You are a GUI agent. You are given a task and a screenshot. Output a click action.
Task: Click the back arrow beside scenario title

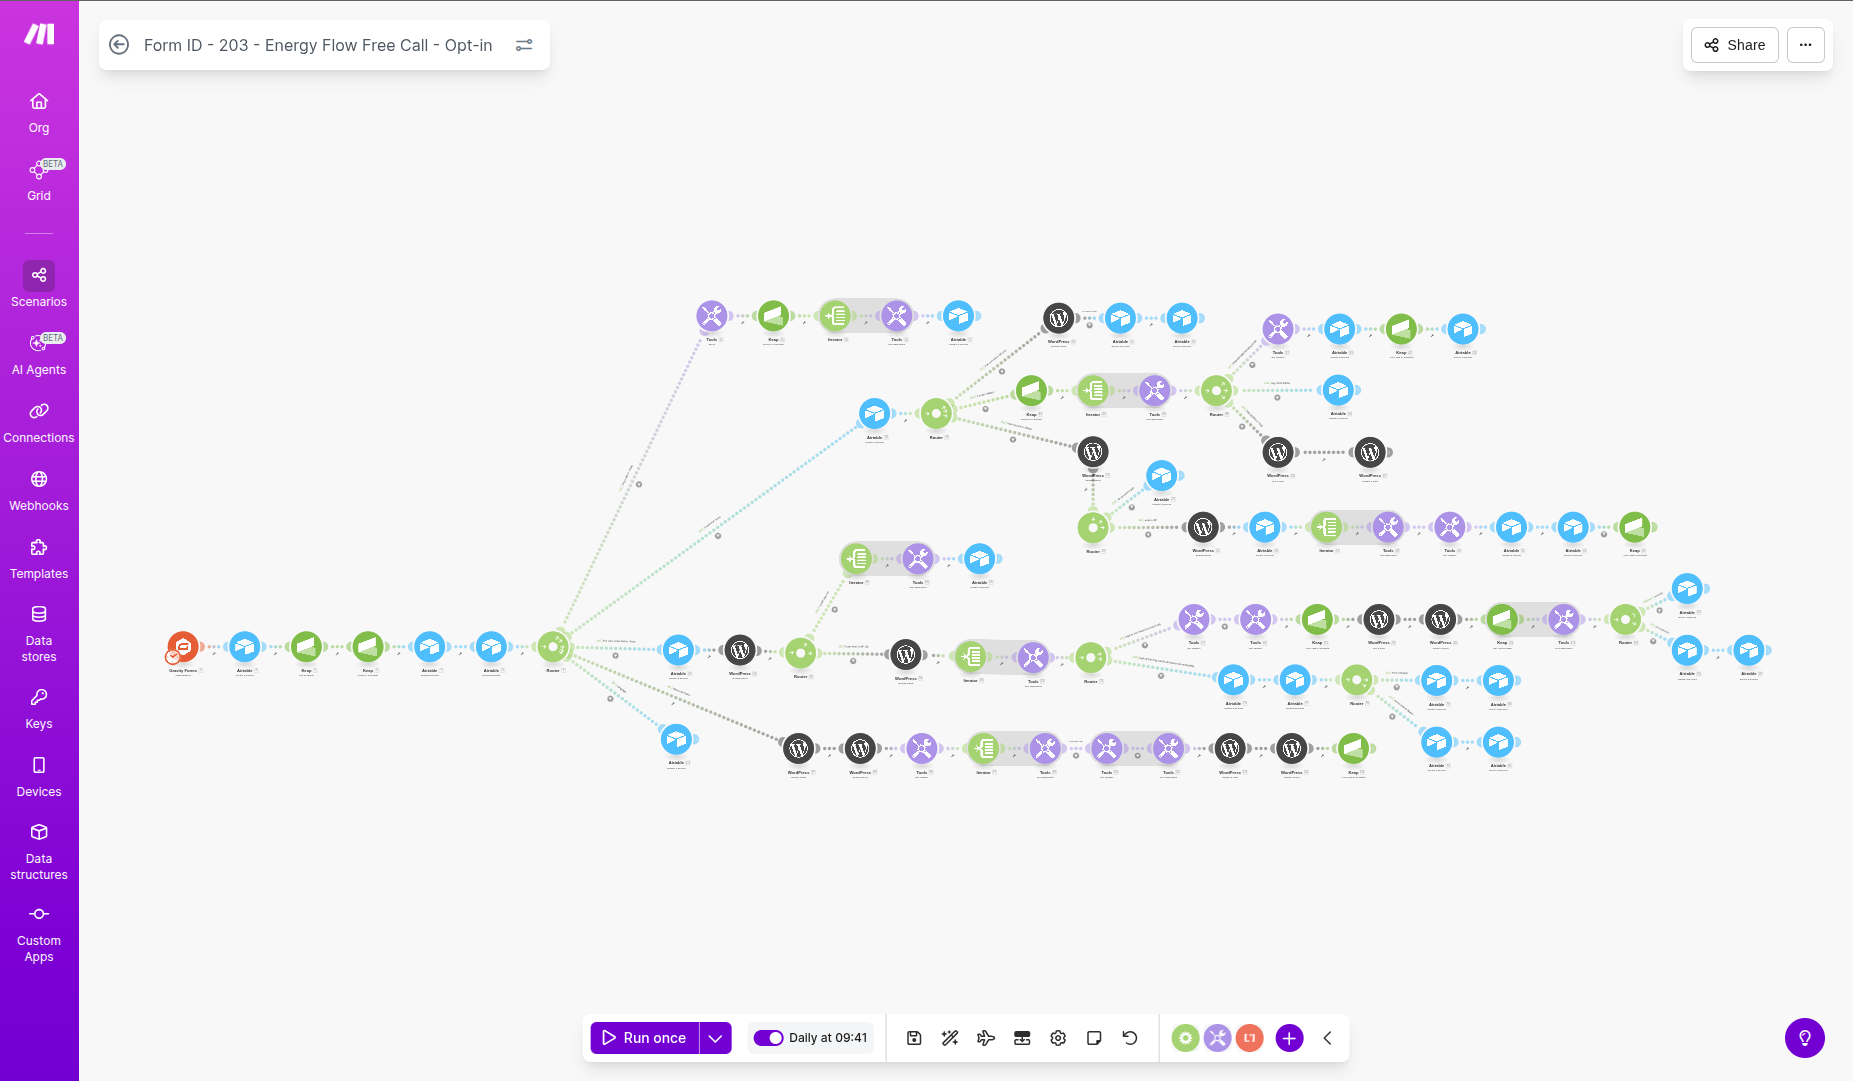pyautogui.click(x=119, y=45)
